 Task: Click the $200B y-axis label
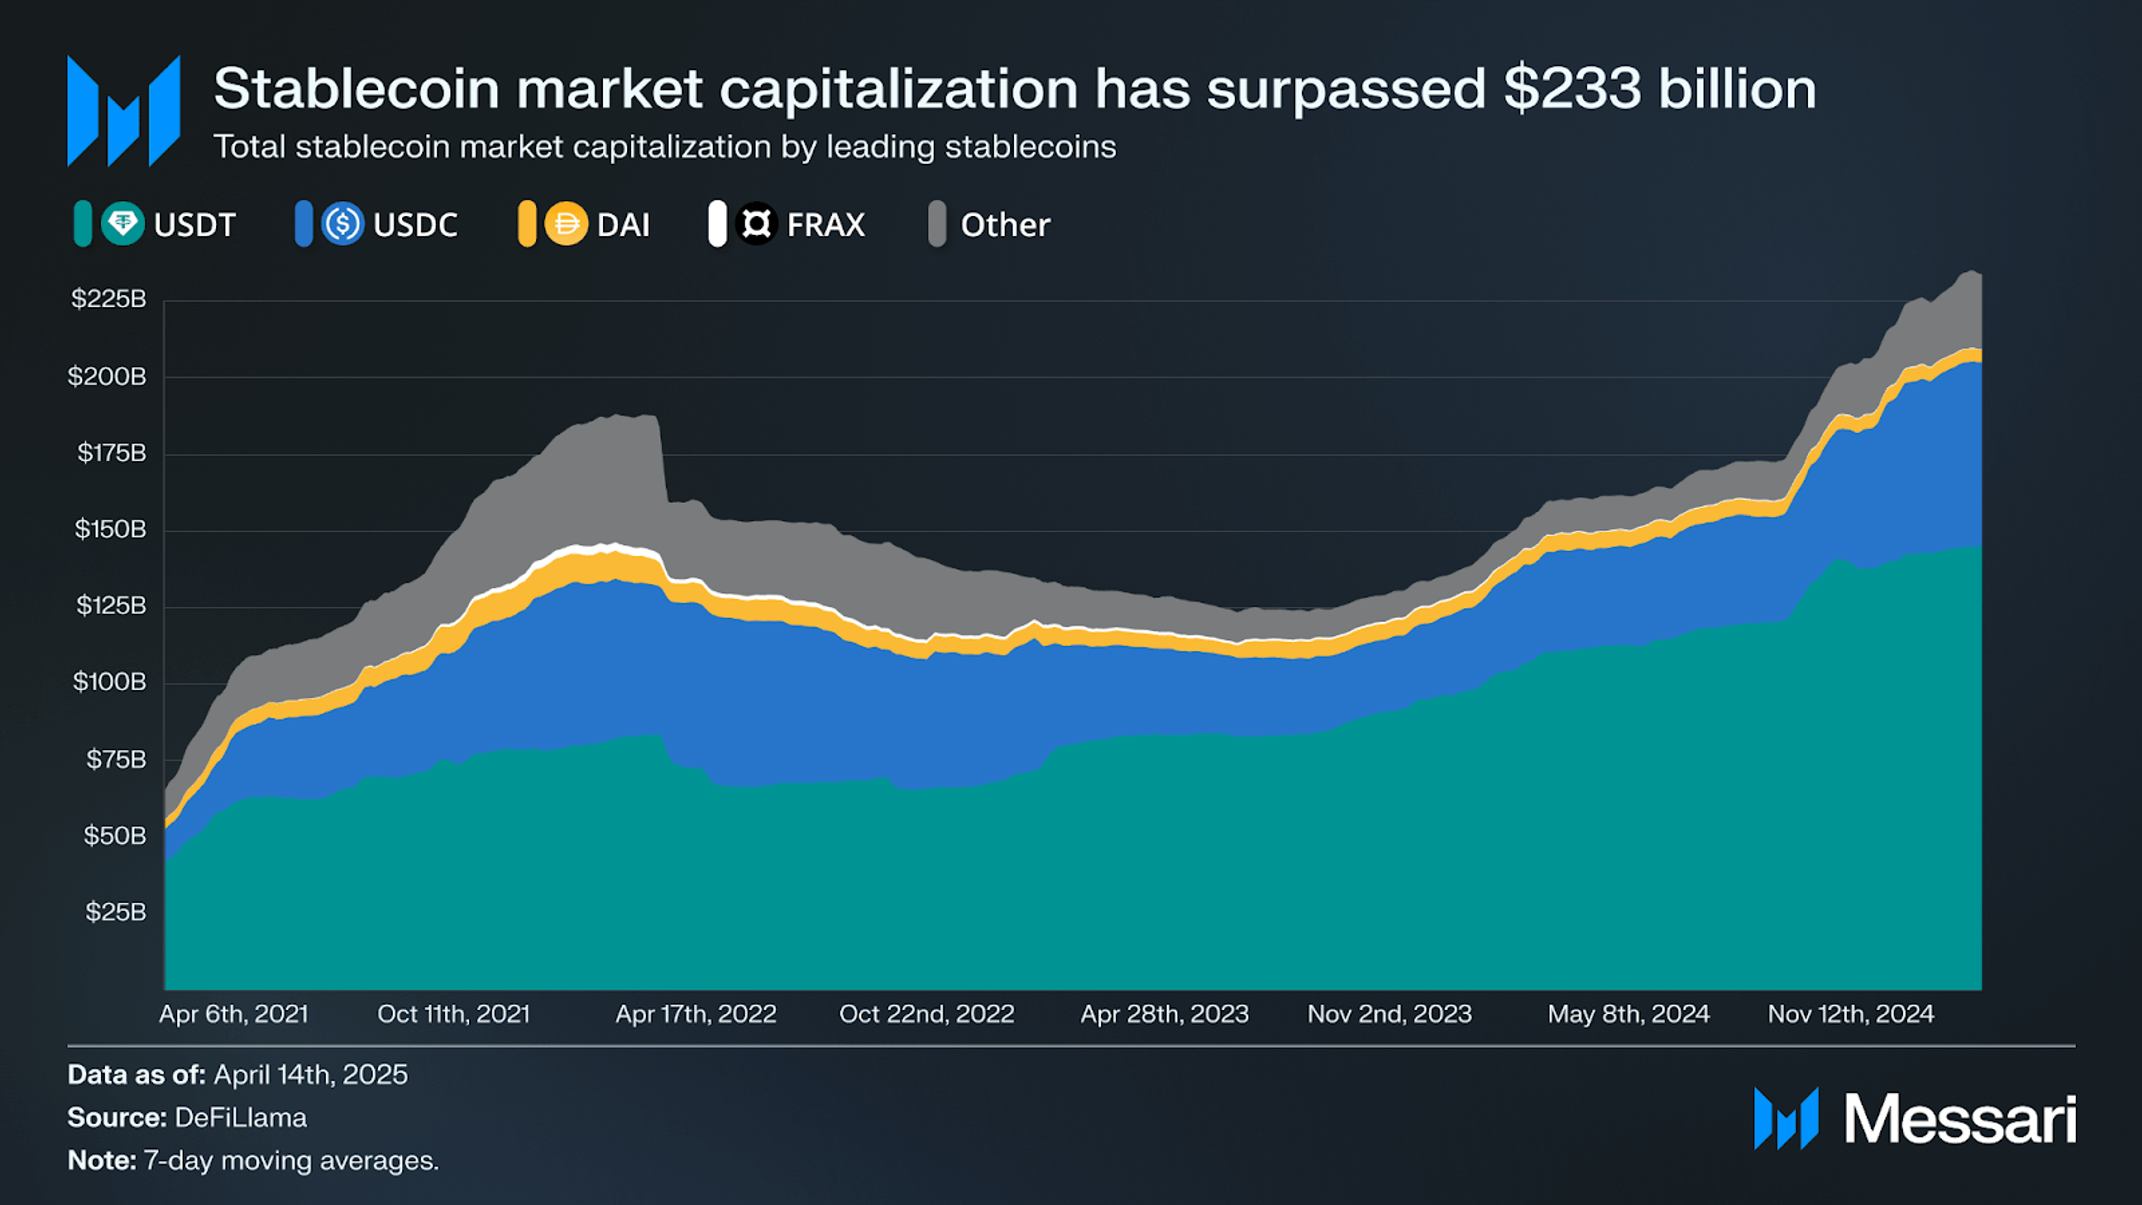[107, 376]
